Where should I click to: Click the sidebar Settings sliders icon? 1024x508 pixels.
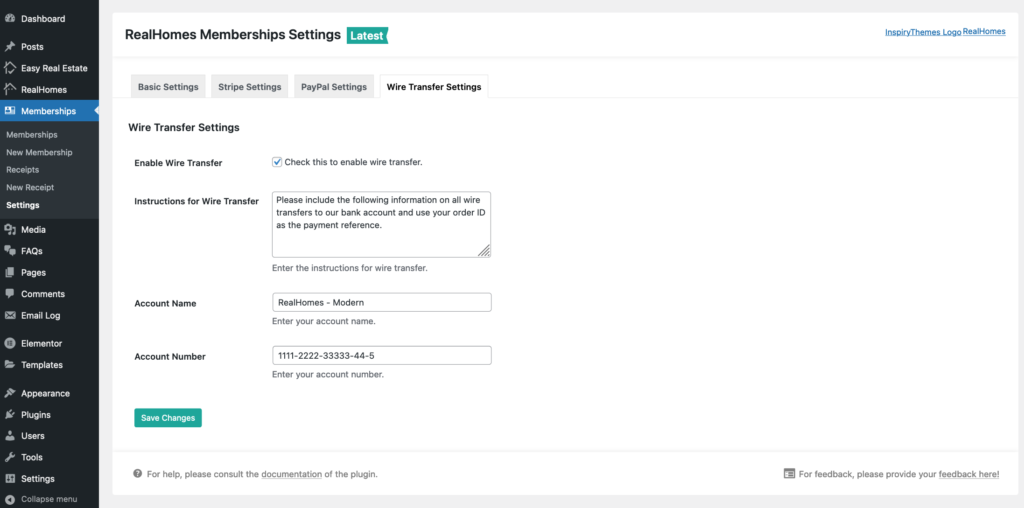pos(10,479)
